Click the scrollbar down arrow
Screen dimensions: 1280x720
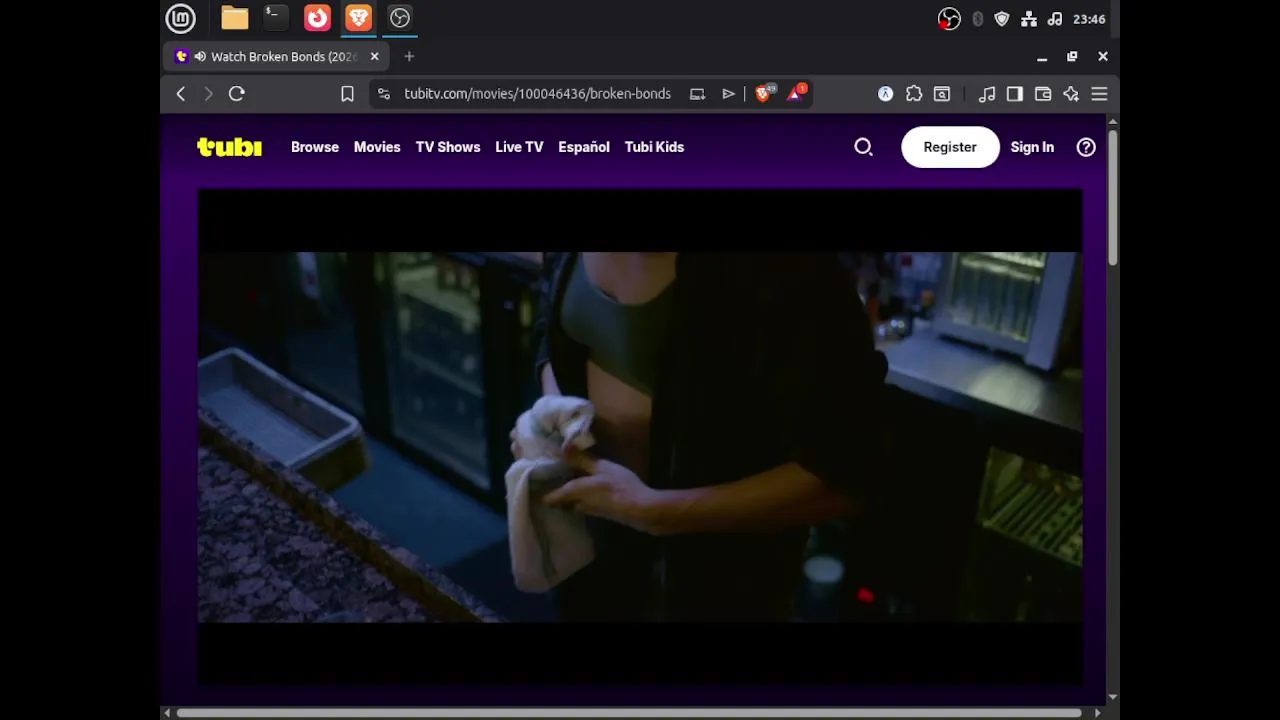(x=1113, y=698)
